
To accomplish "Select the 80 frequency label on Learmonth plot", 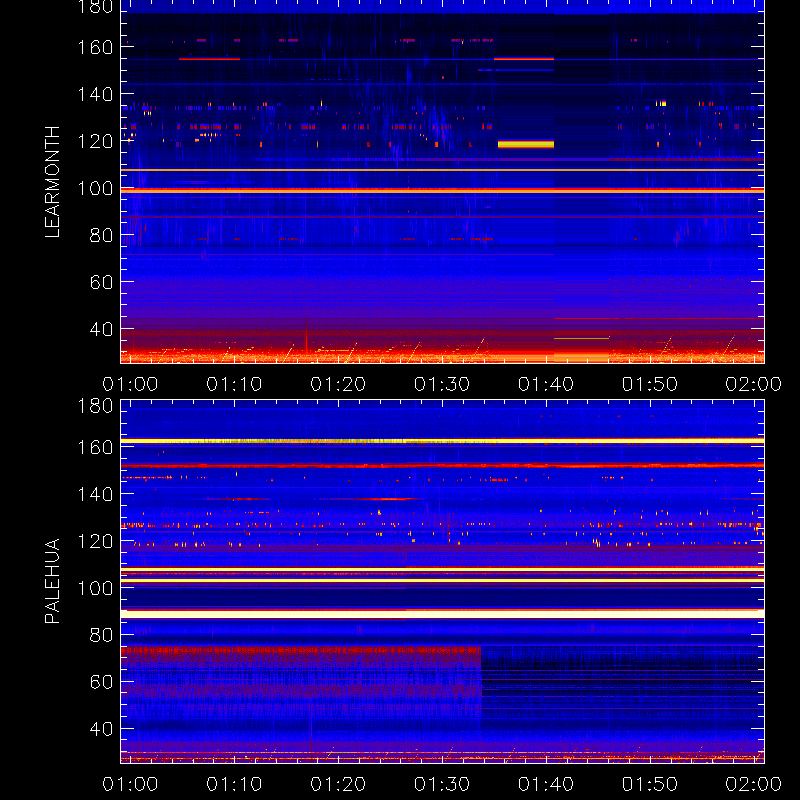I will pyautogui.click(x=101, y=235).
